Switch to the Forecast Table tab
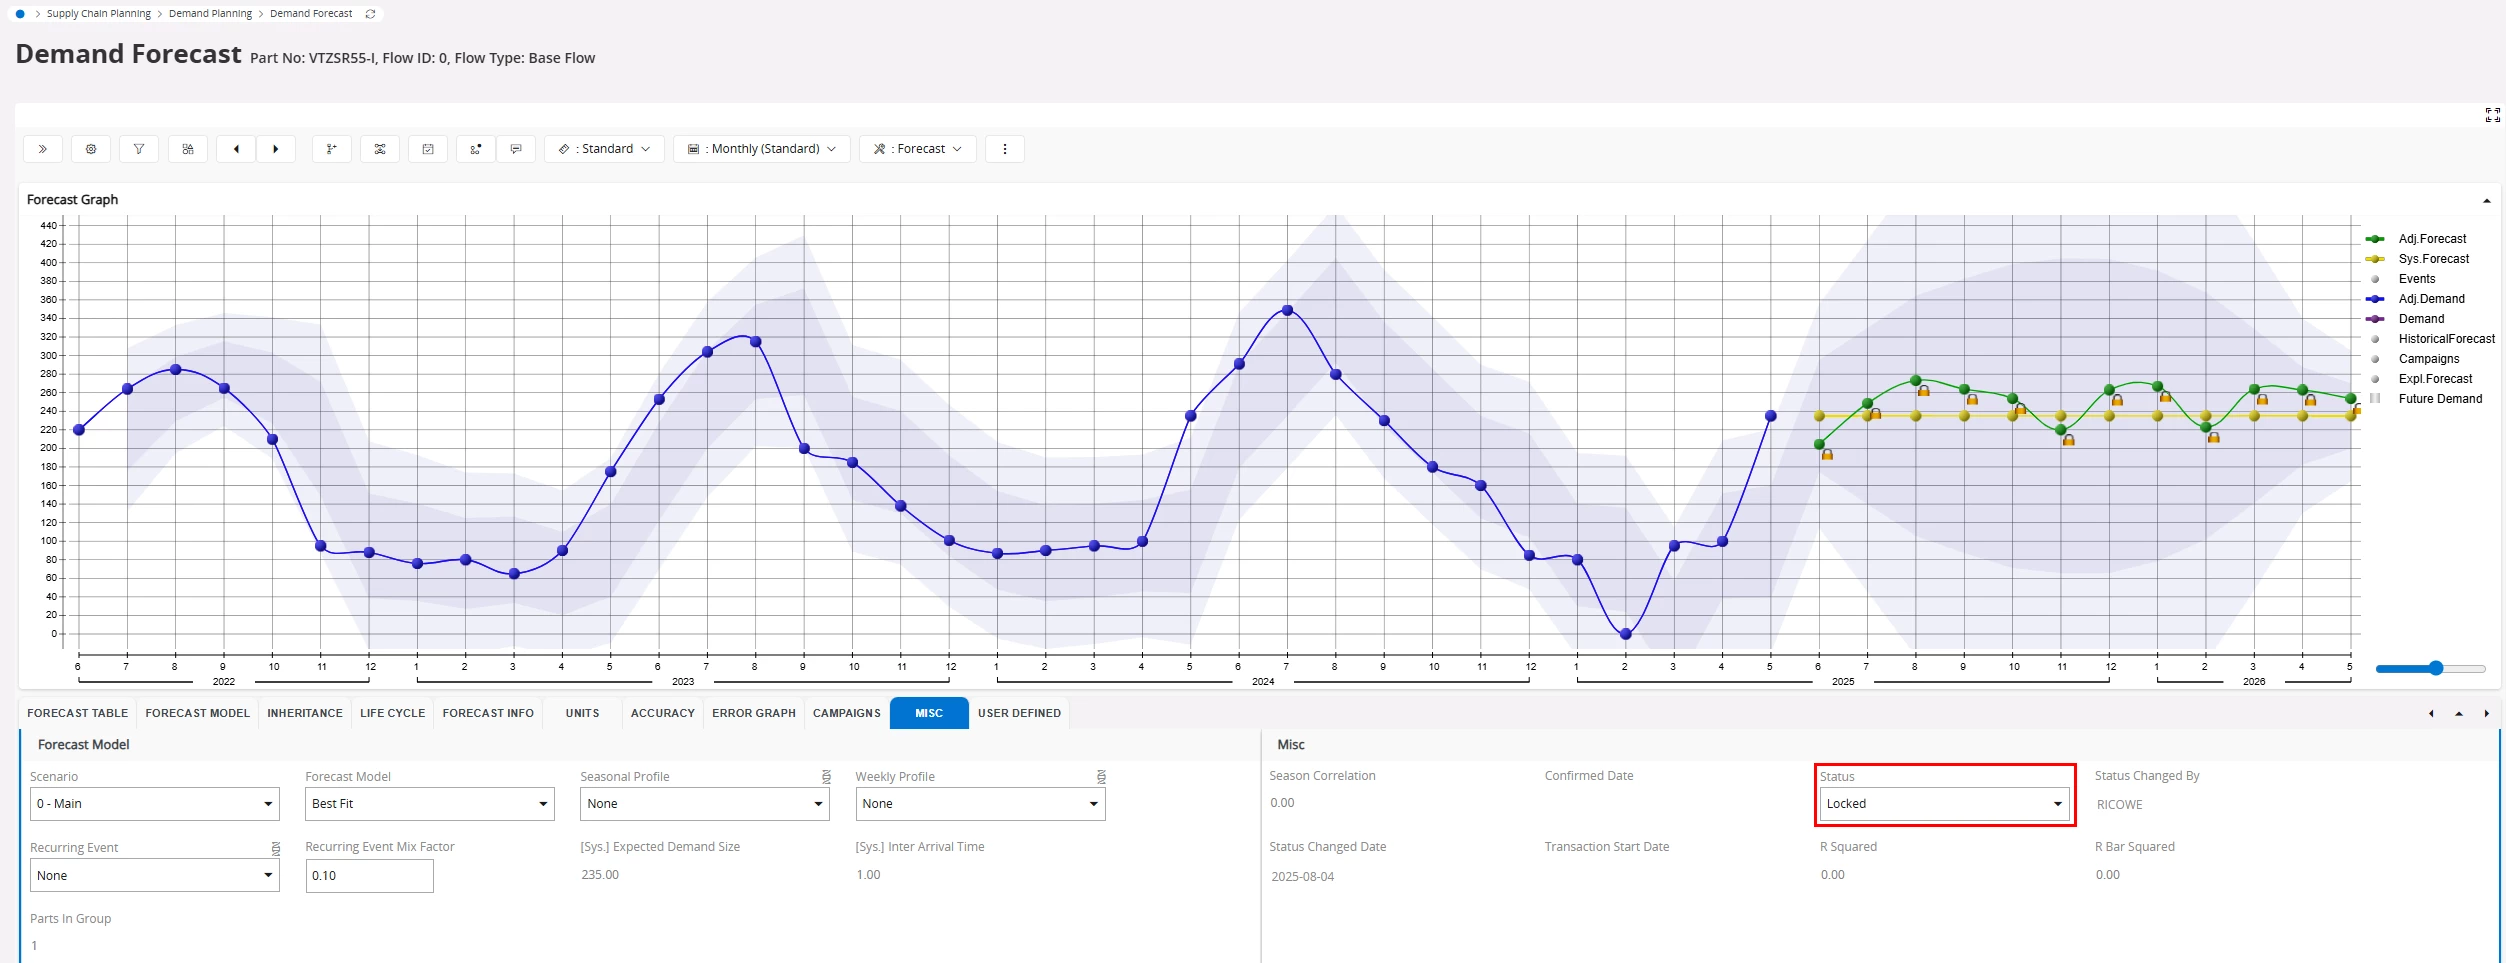 pos(78,714)
